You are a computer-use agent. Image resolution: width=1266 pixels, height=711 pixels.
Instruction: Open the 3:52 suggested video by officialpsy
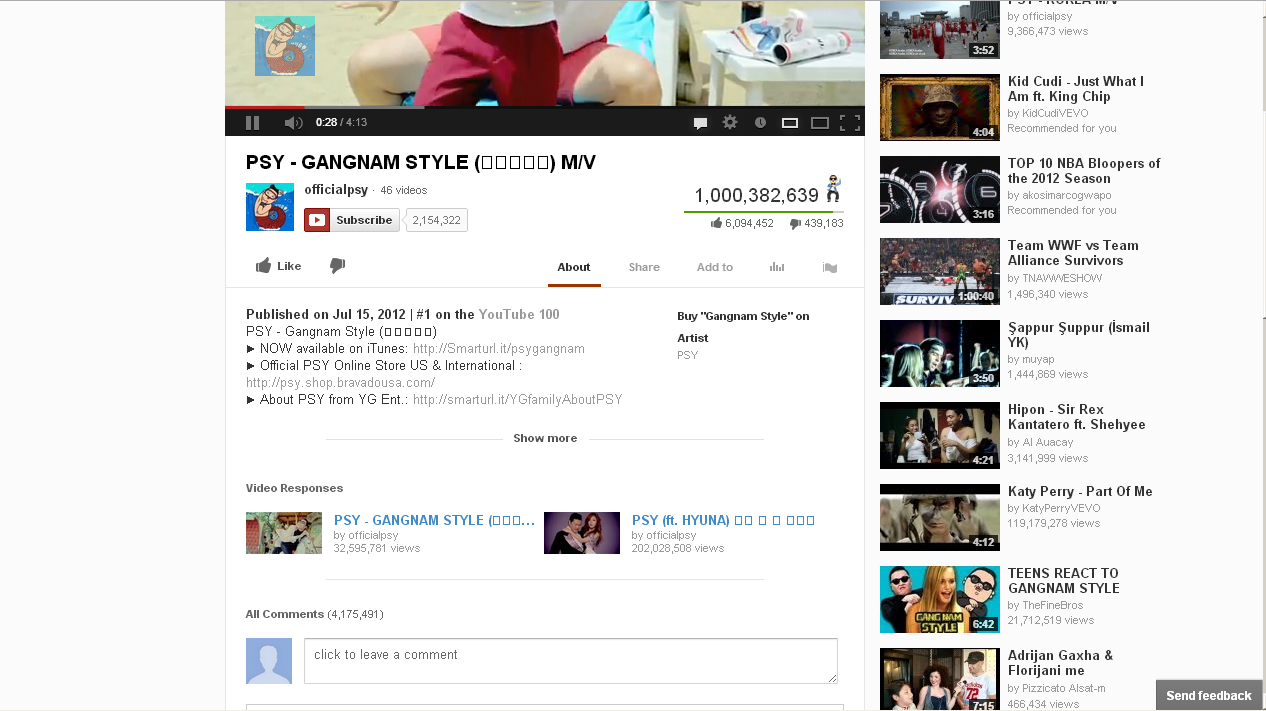(x=940, y=30)
